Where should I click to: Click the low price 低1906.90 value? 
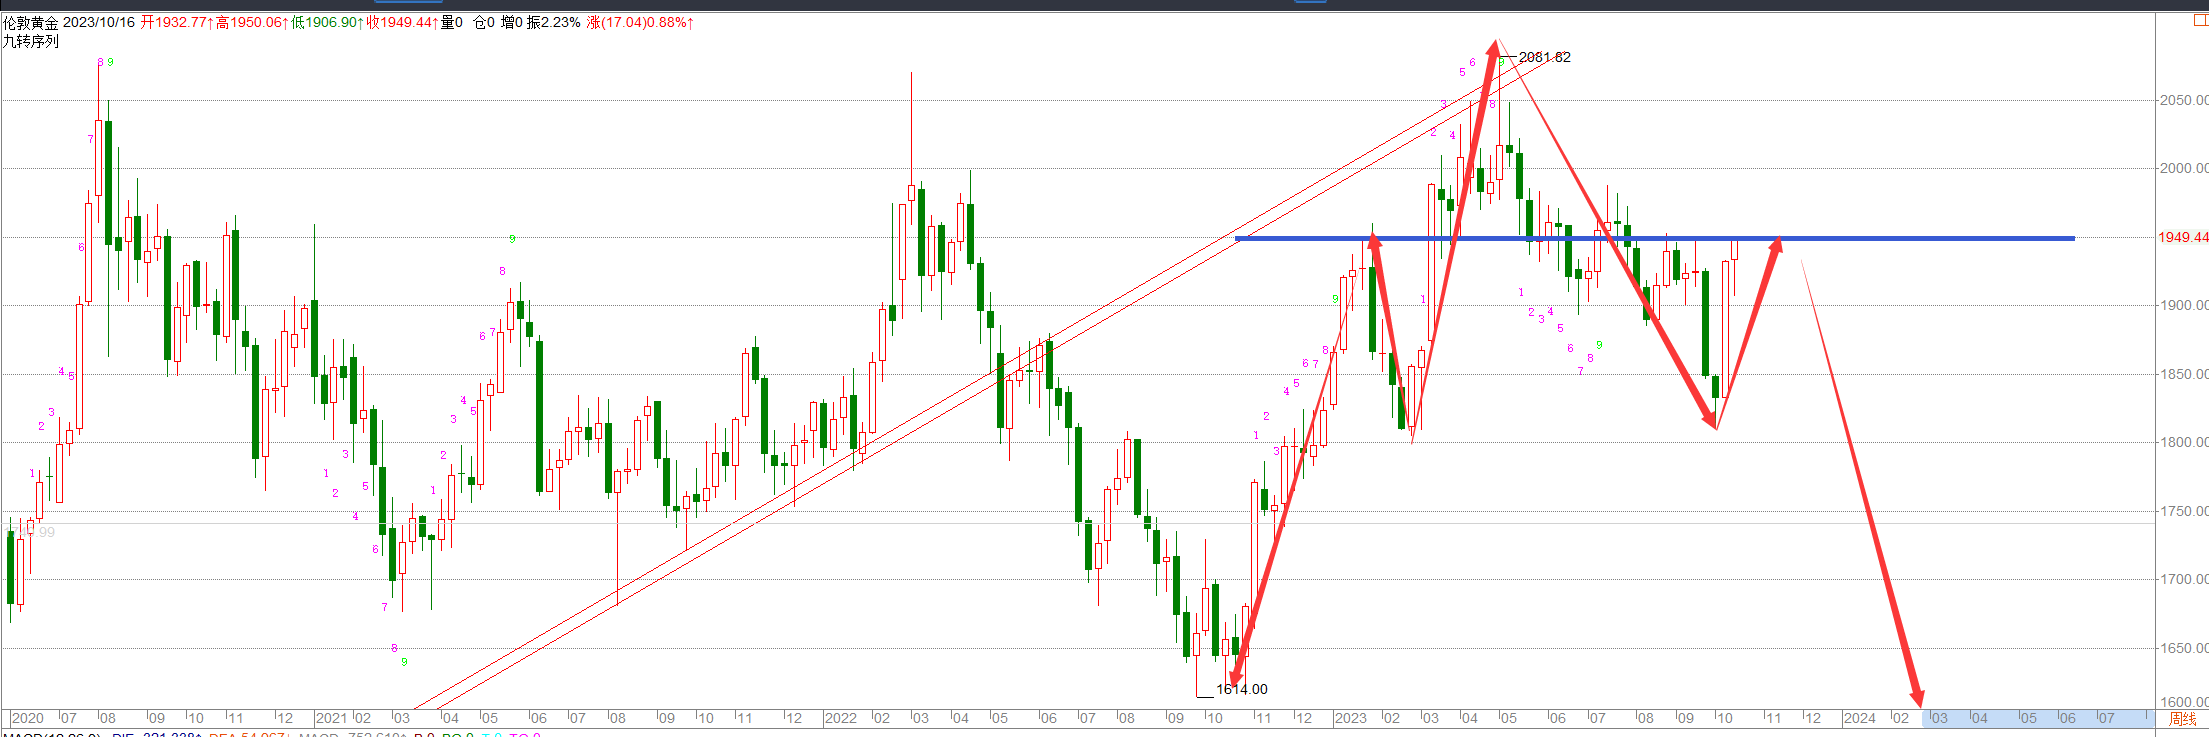(327, 22)
